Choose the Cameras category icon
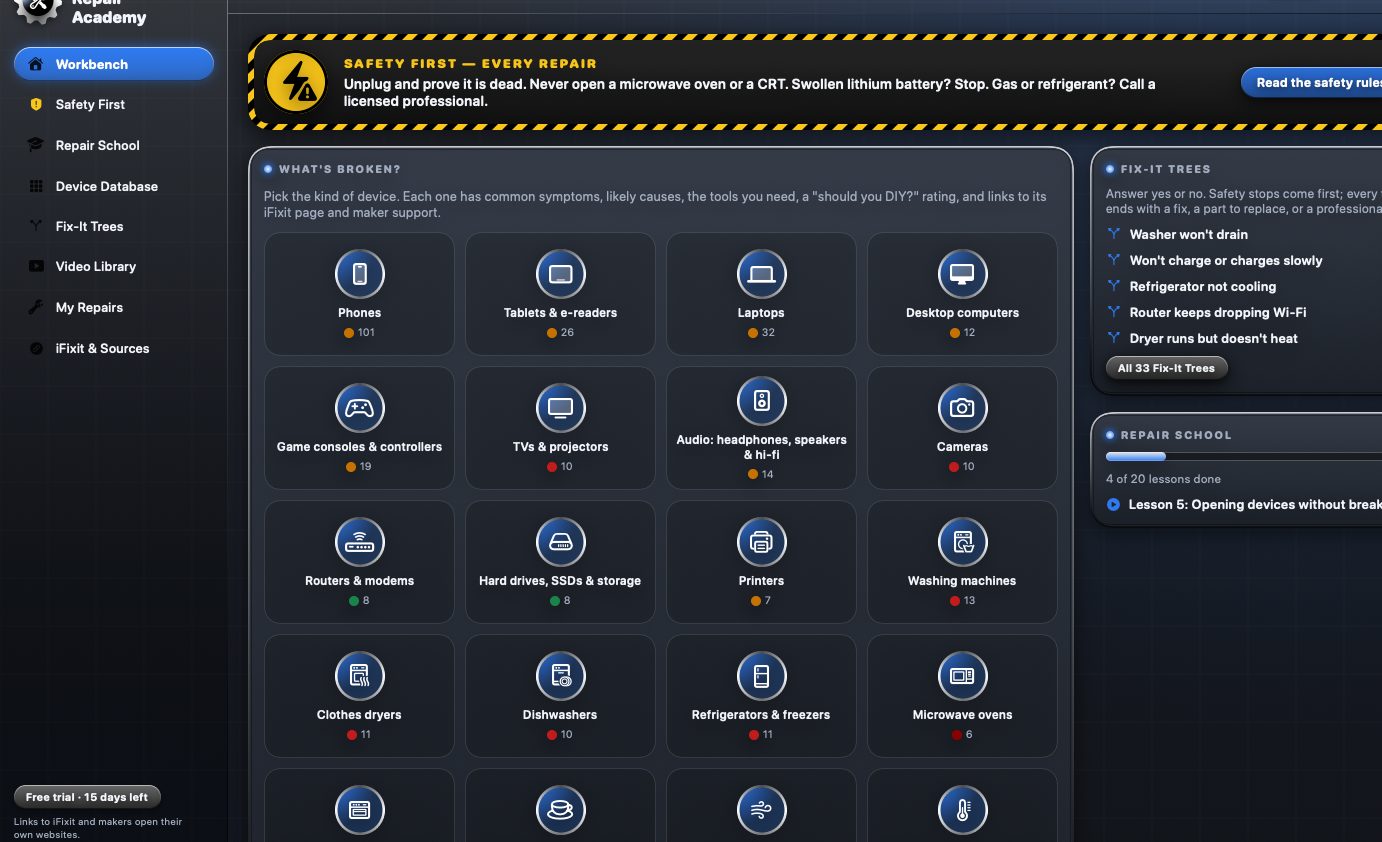The image size is (1382, 842). (x=962, y=408)
